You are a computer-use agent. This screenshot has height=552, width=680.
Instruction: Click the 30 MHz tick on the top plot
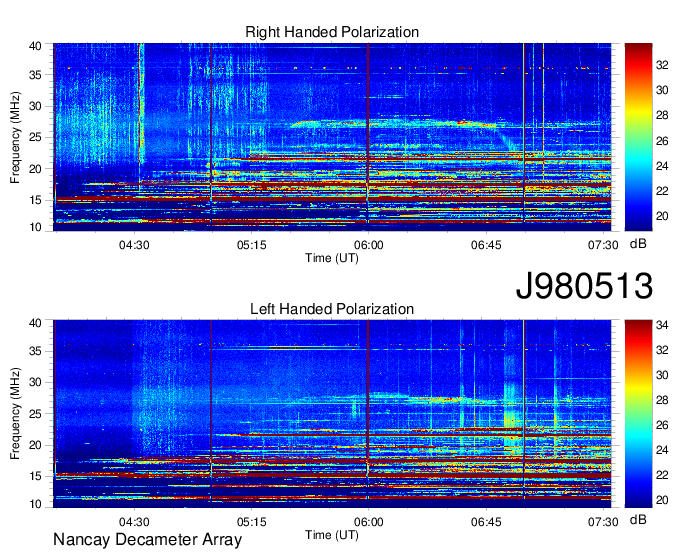[x=35, y=106]
